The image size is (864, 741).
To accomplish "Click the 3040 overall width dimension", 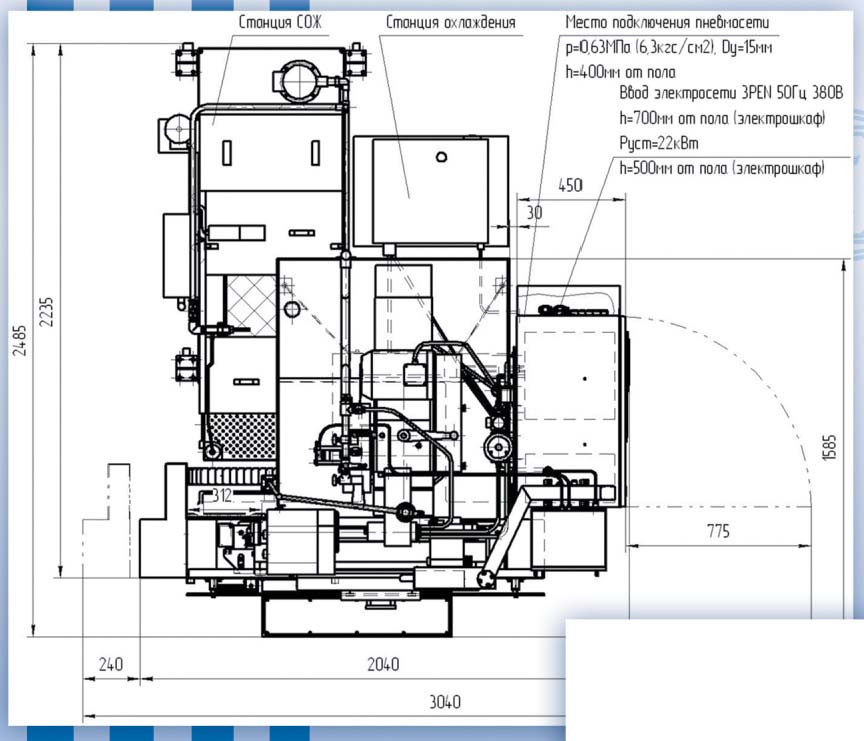I will [446, 701].
